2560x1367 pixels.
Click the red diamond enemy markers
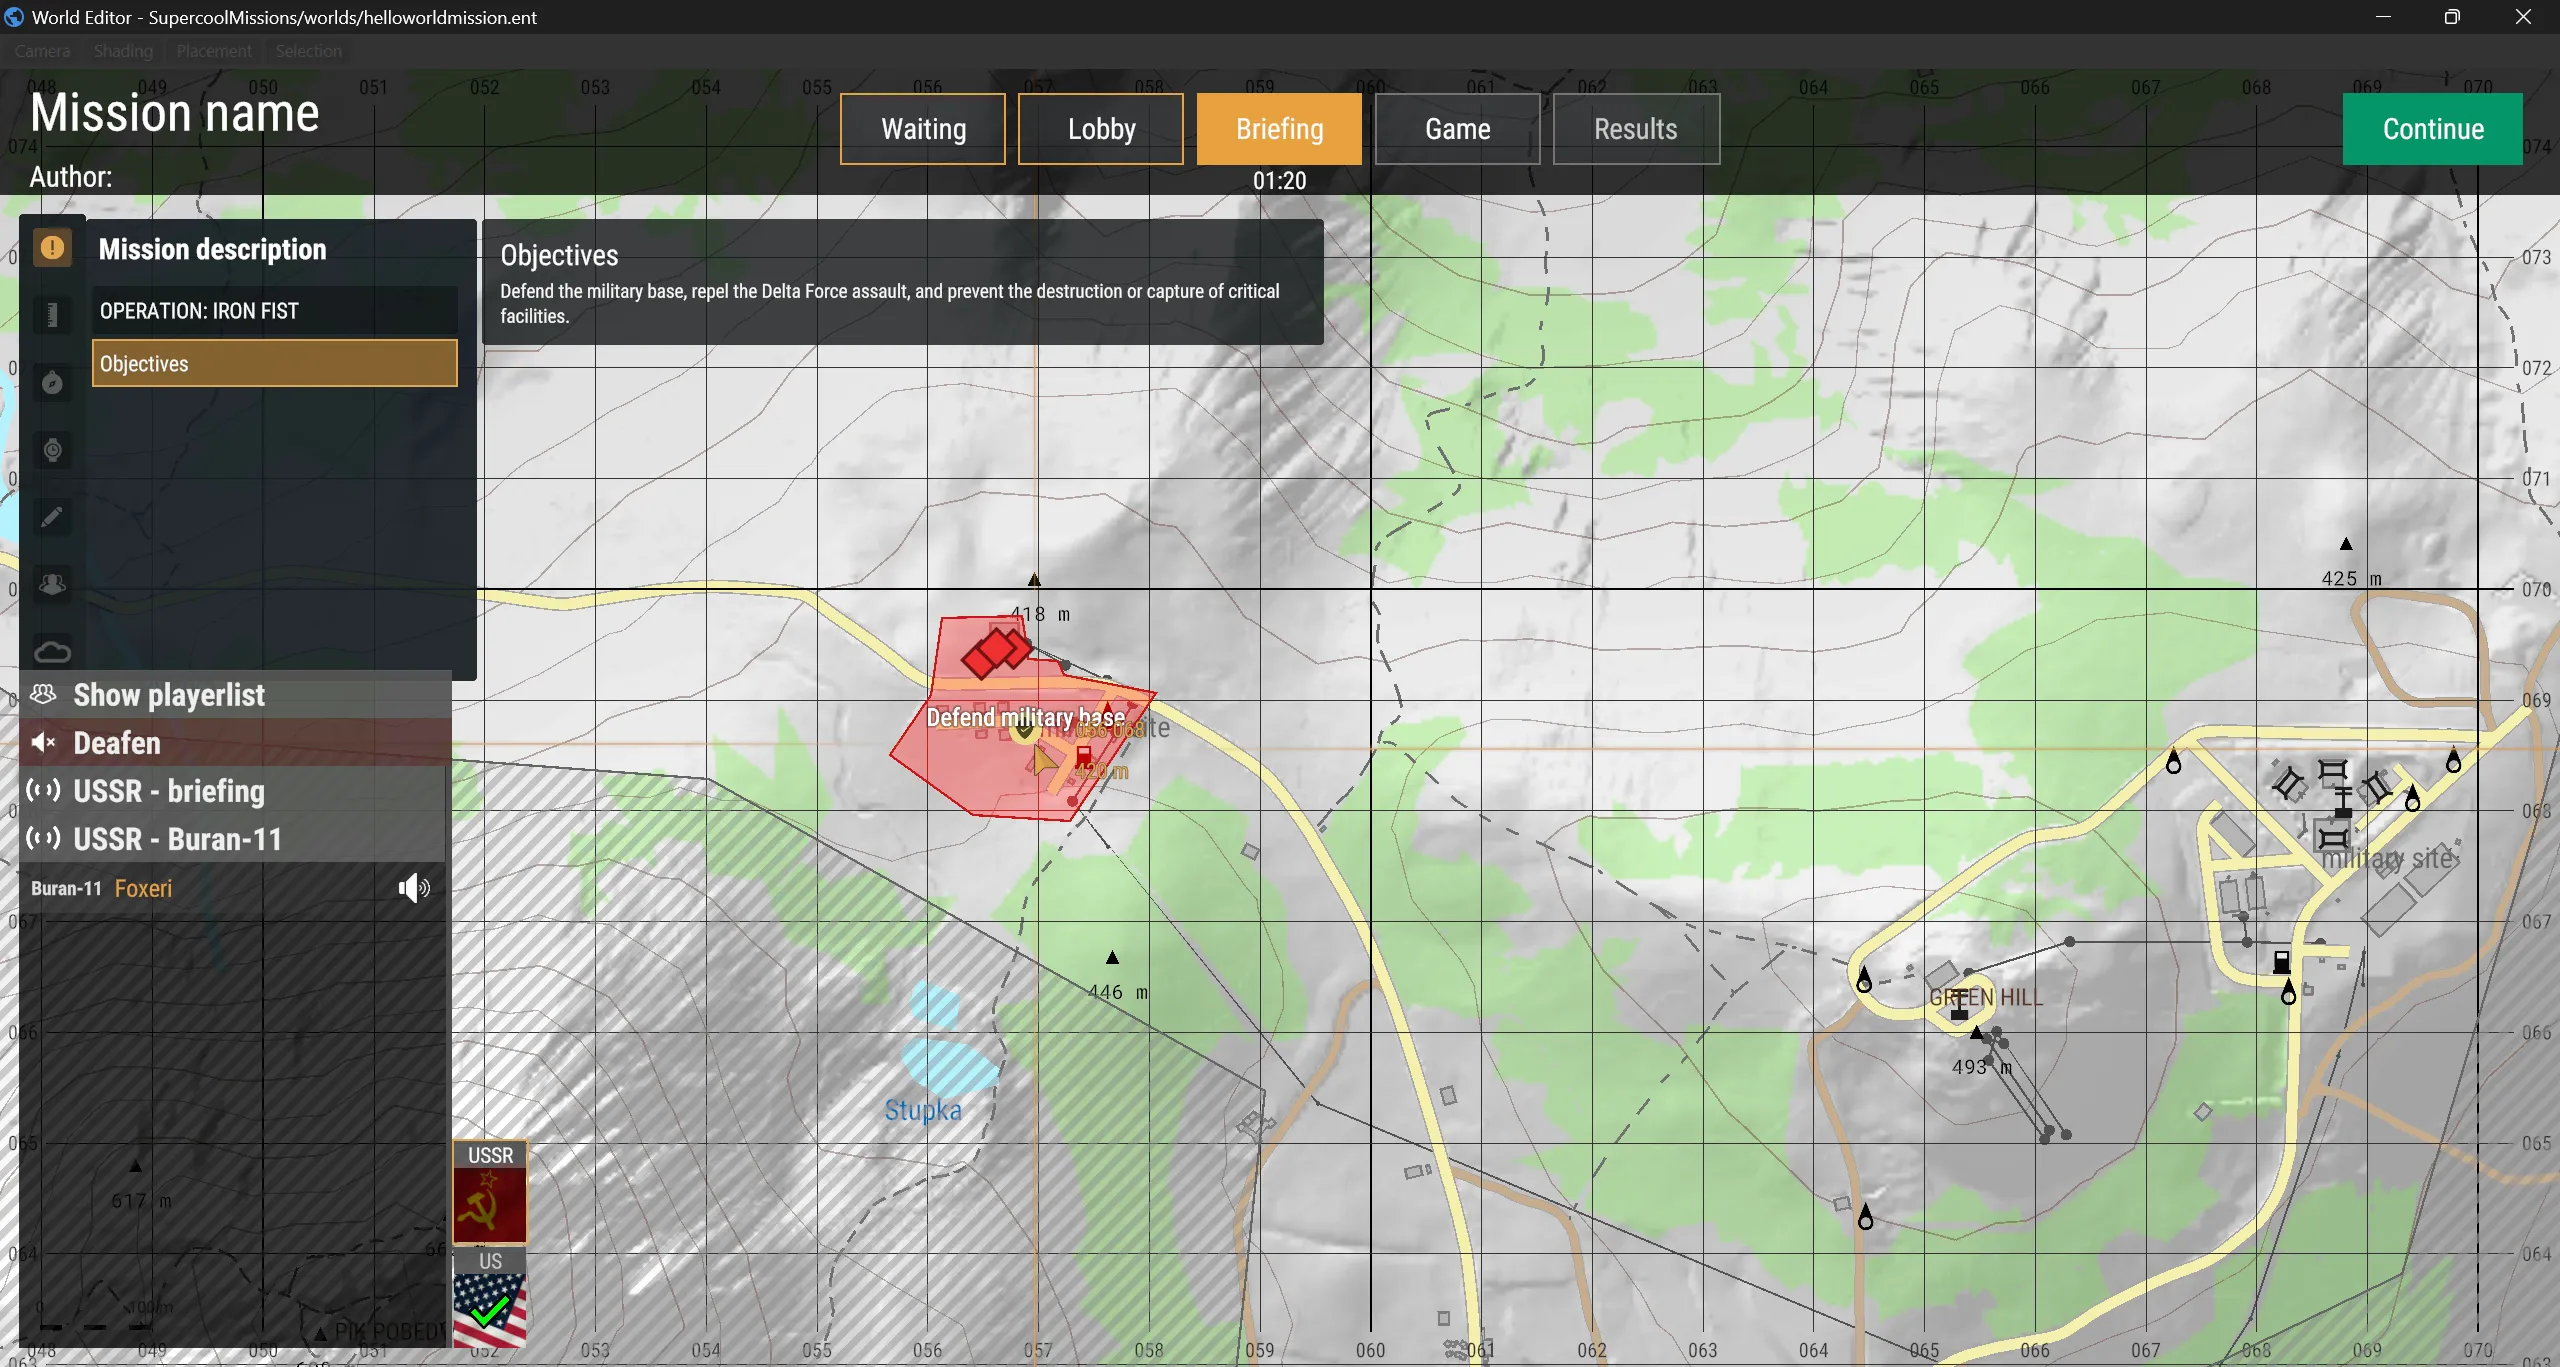pyautogui.click(x=996, y=652)
